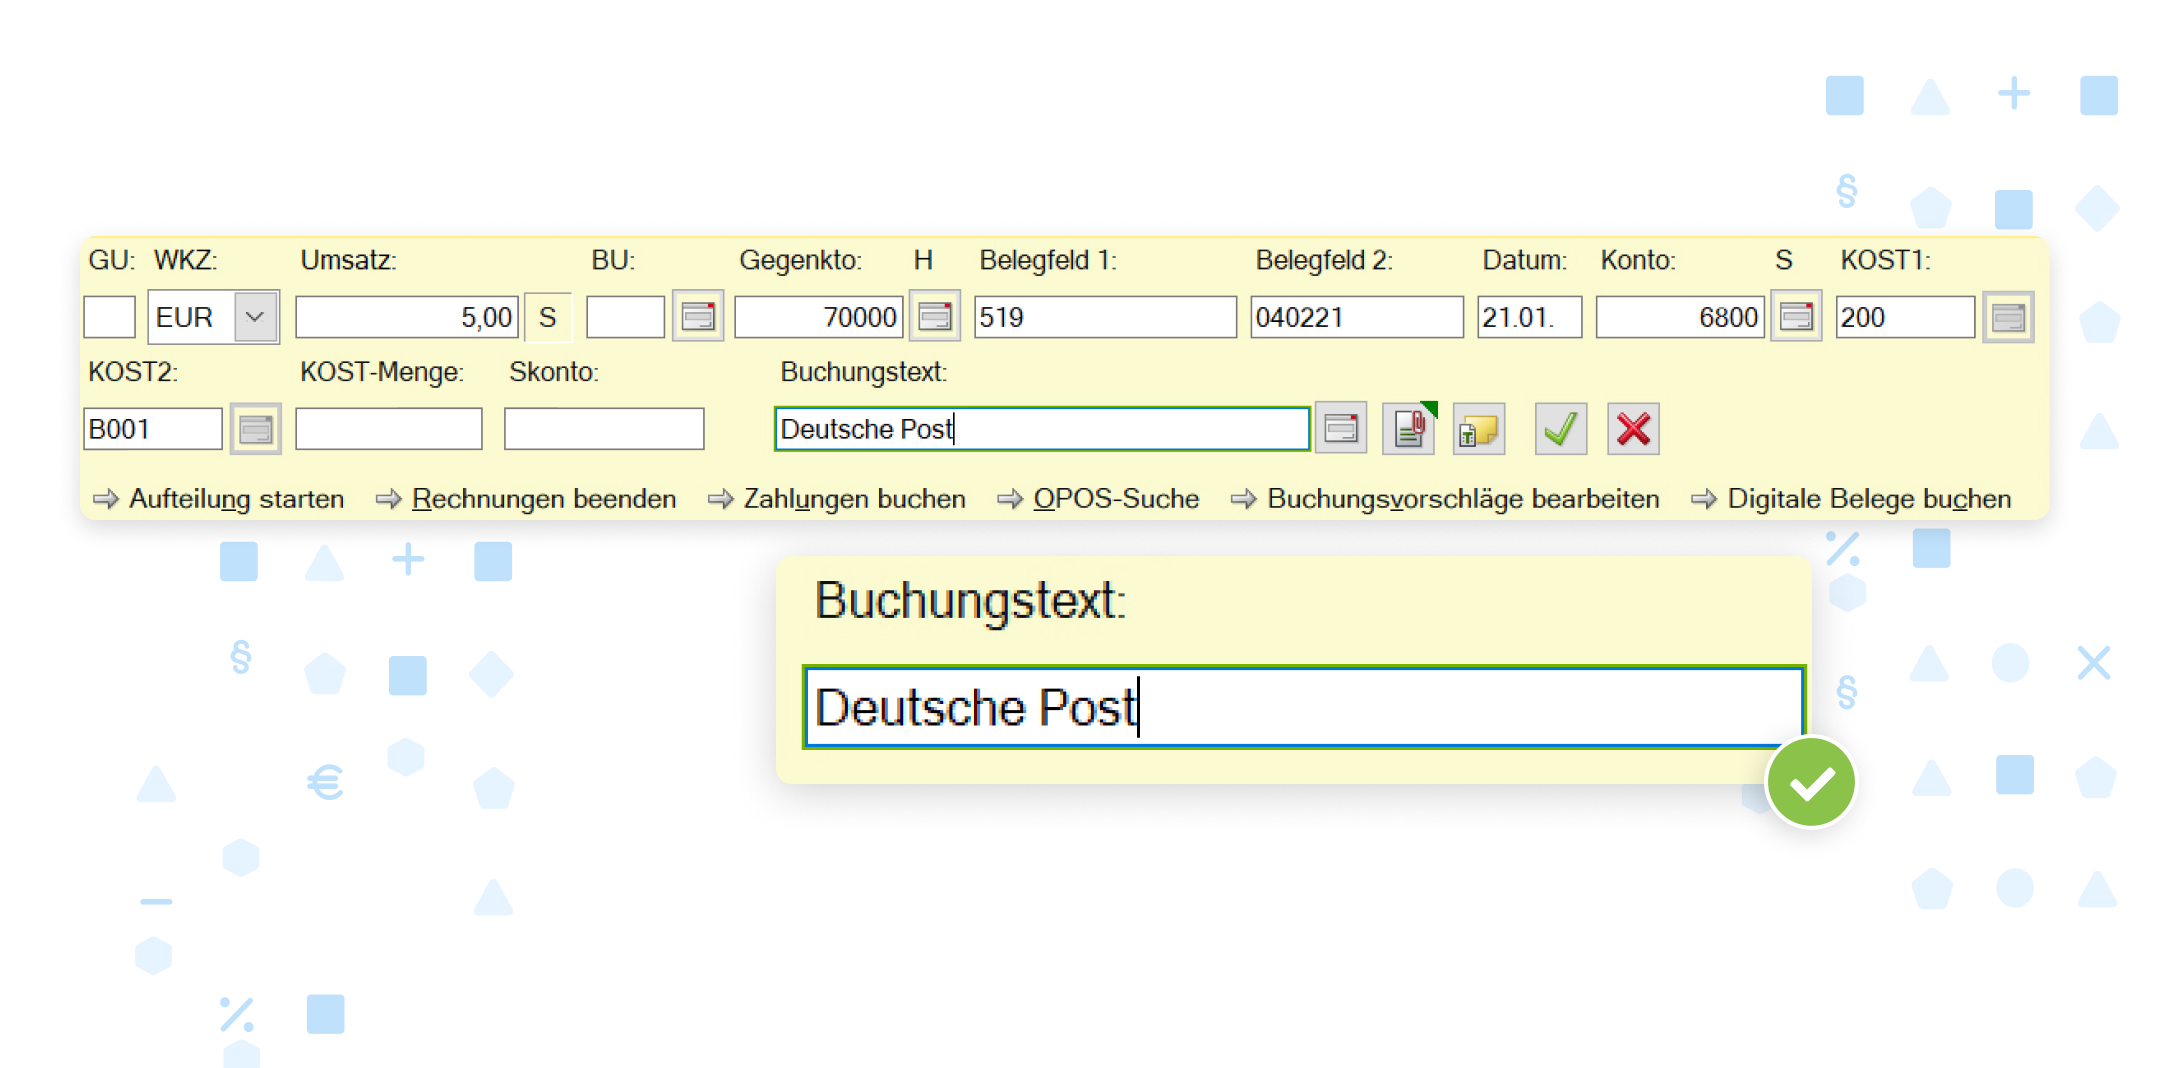The image size is (2160, 1068).
Task: Click the Konto field showing 6800
Action: (x=1680, y=317)
